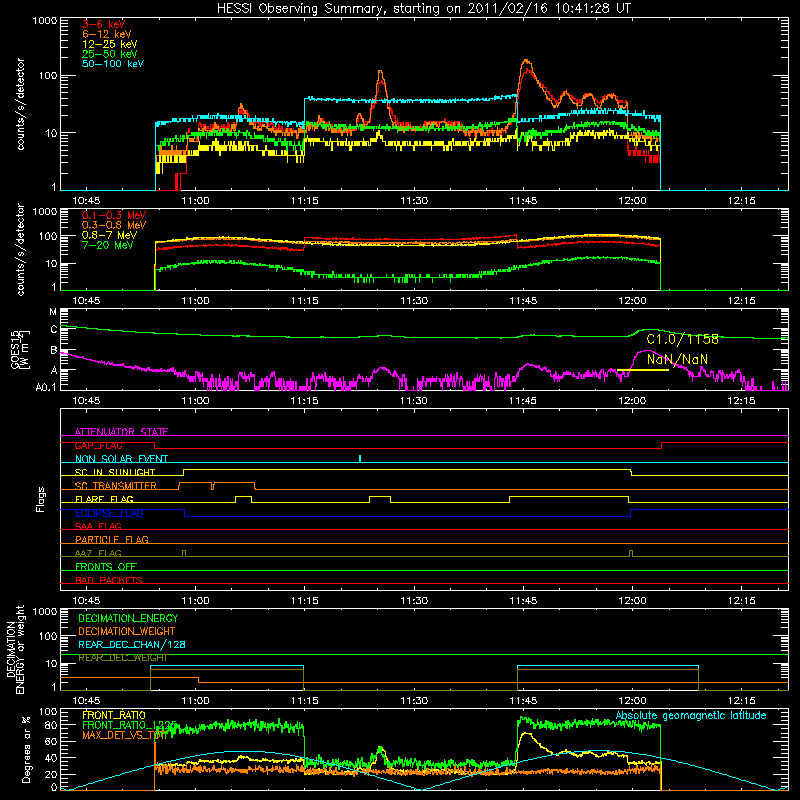Click counts/s/detector axis title of keV panel
800x800 pixels.
[20, 105]
